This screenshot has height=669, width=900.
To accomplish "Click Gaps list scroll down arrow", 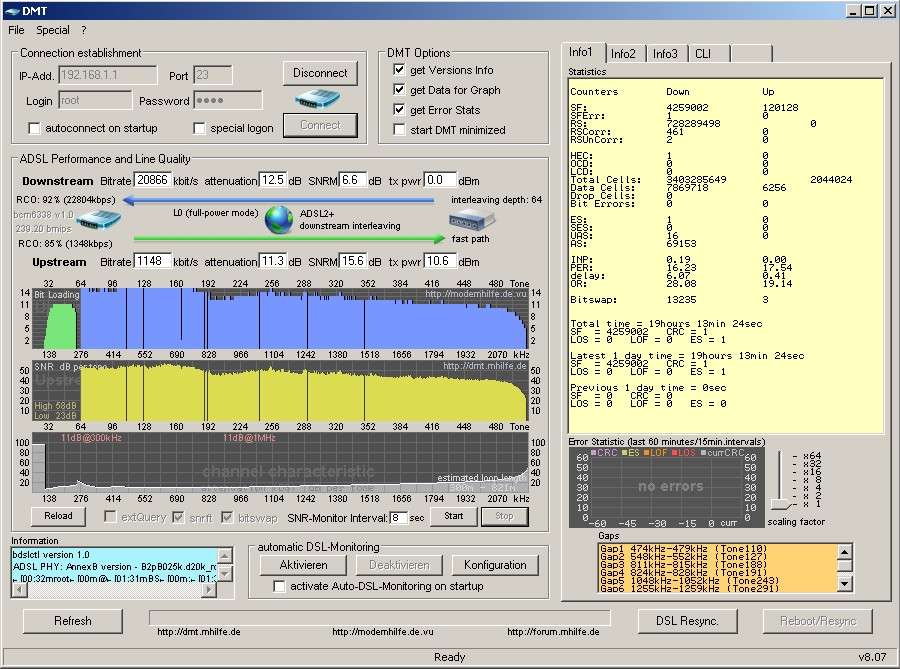I will coord(844,585).
